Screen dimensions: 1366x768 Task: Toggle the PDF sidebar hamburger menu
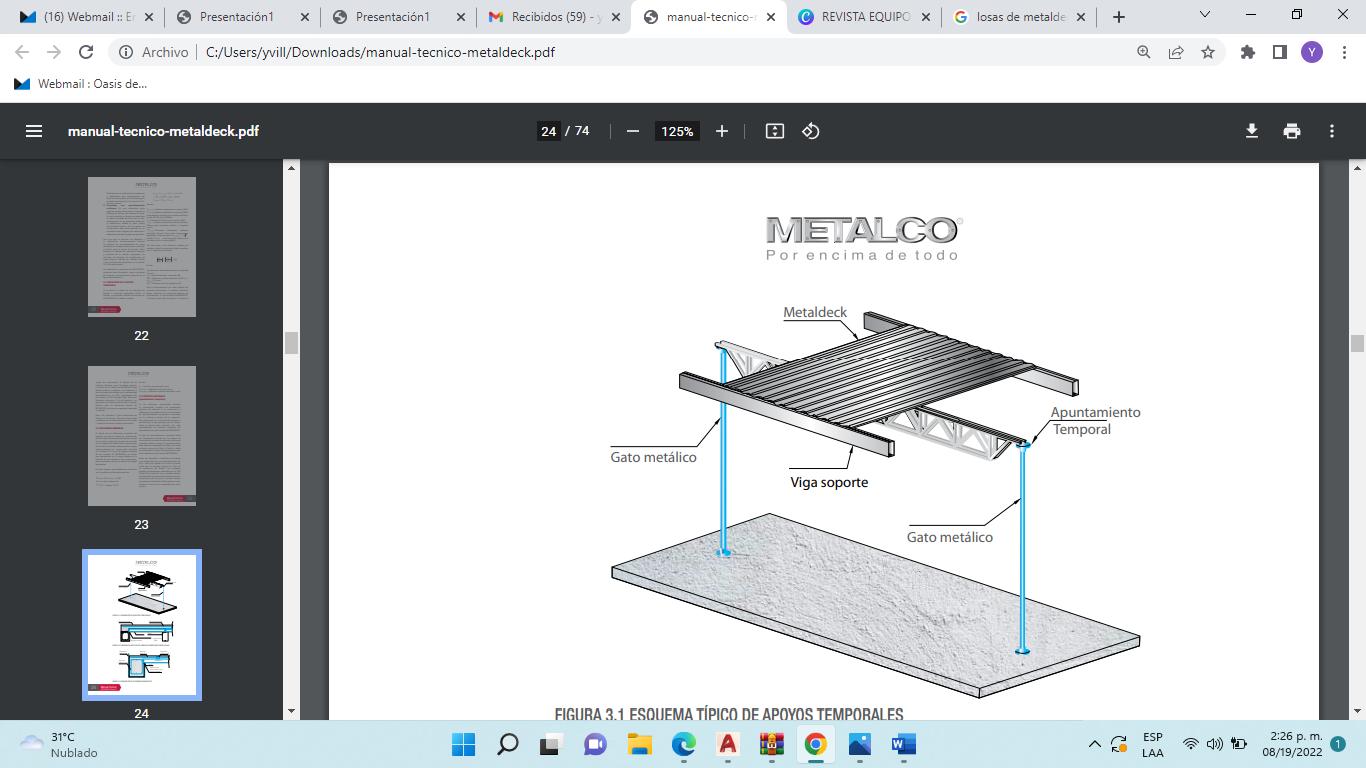point(34,131)
